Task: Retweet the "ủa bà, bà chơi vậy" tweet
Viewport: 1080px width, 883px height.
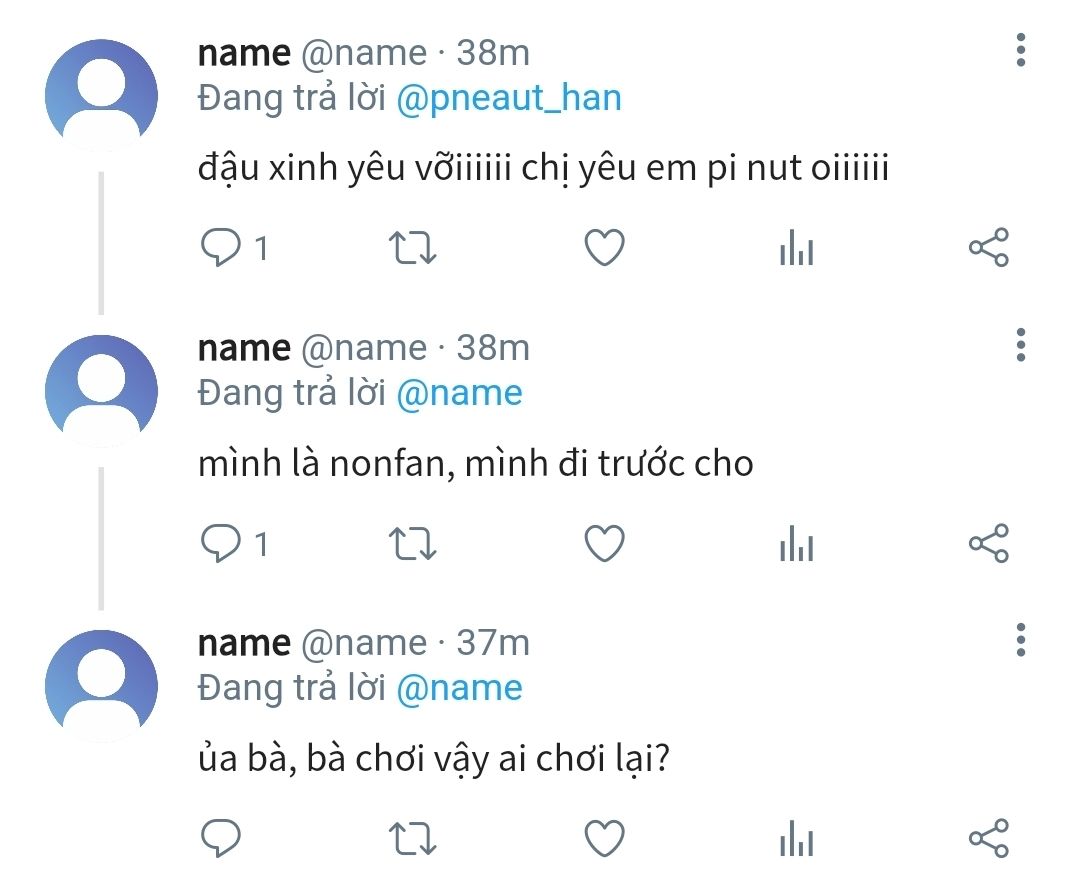Action: click(411, 838)
